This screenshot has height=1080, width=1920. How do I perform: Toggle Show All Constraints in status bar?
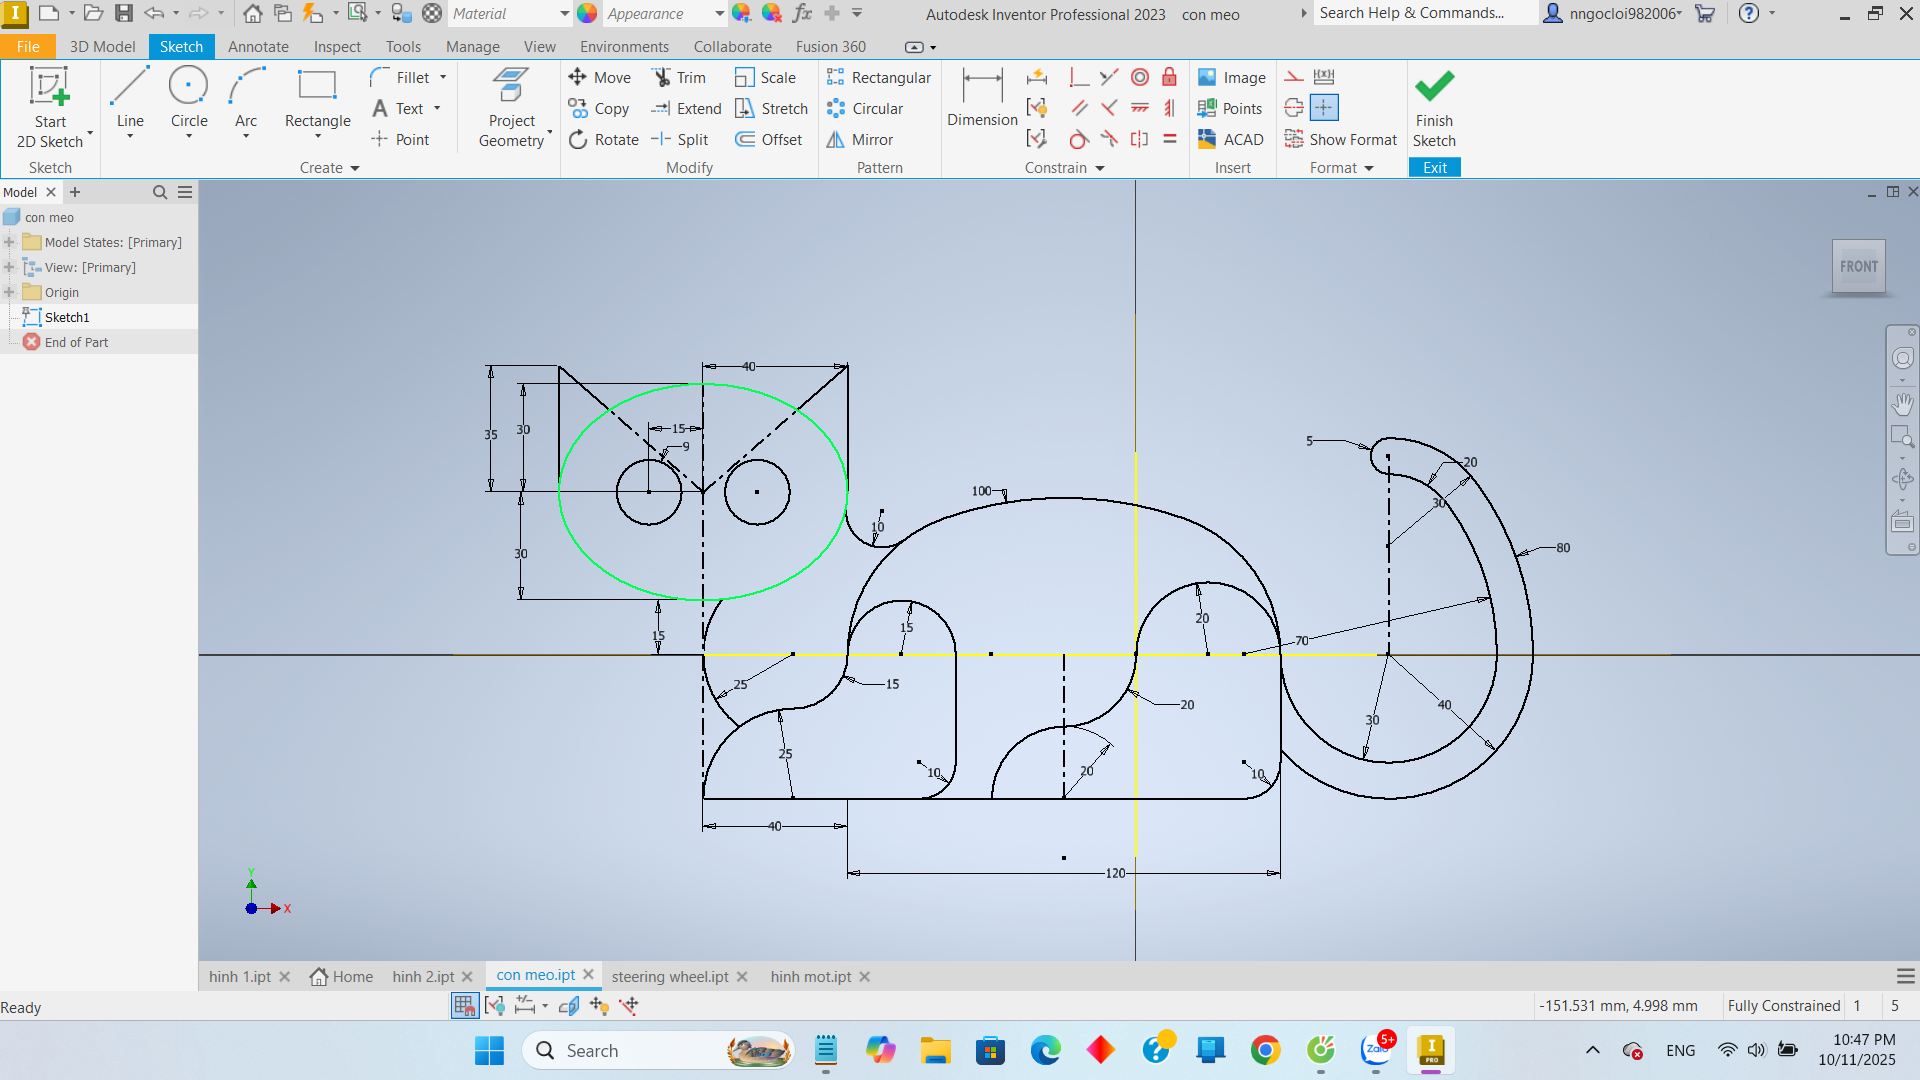click(x=495, y=1006)
